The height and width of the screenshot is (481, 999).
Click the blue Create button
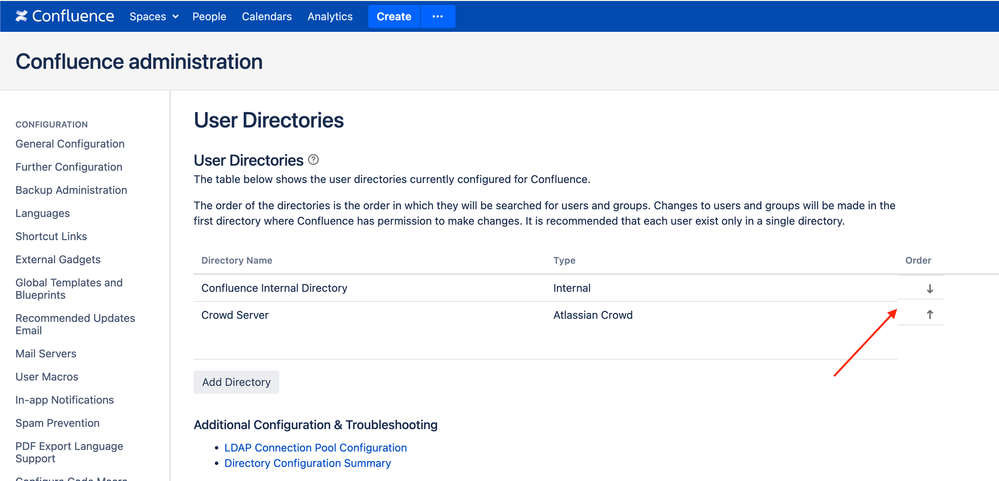coord(394,17)
